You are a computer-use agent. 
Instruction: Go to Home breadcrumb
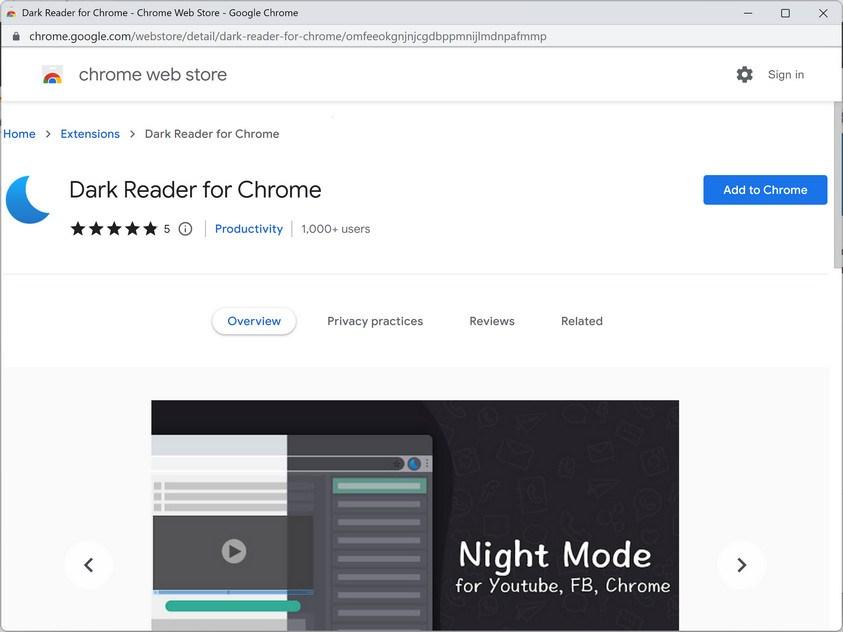(19, 134)
